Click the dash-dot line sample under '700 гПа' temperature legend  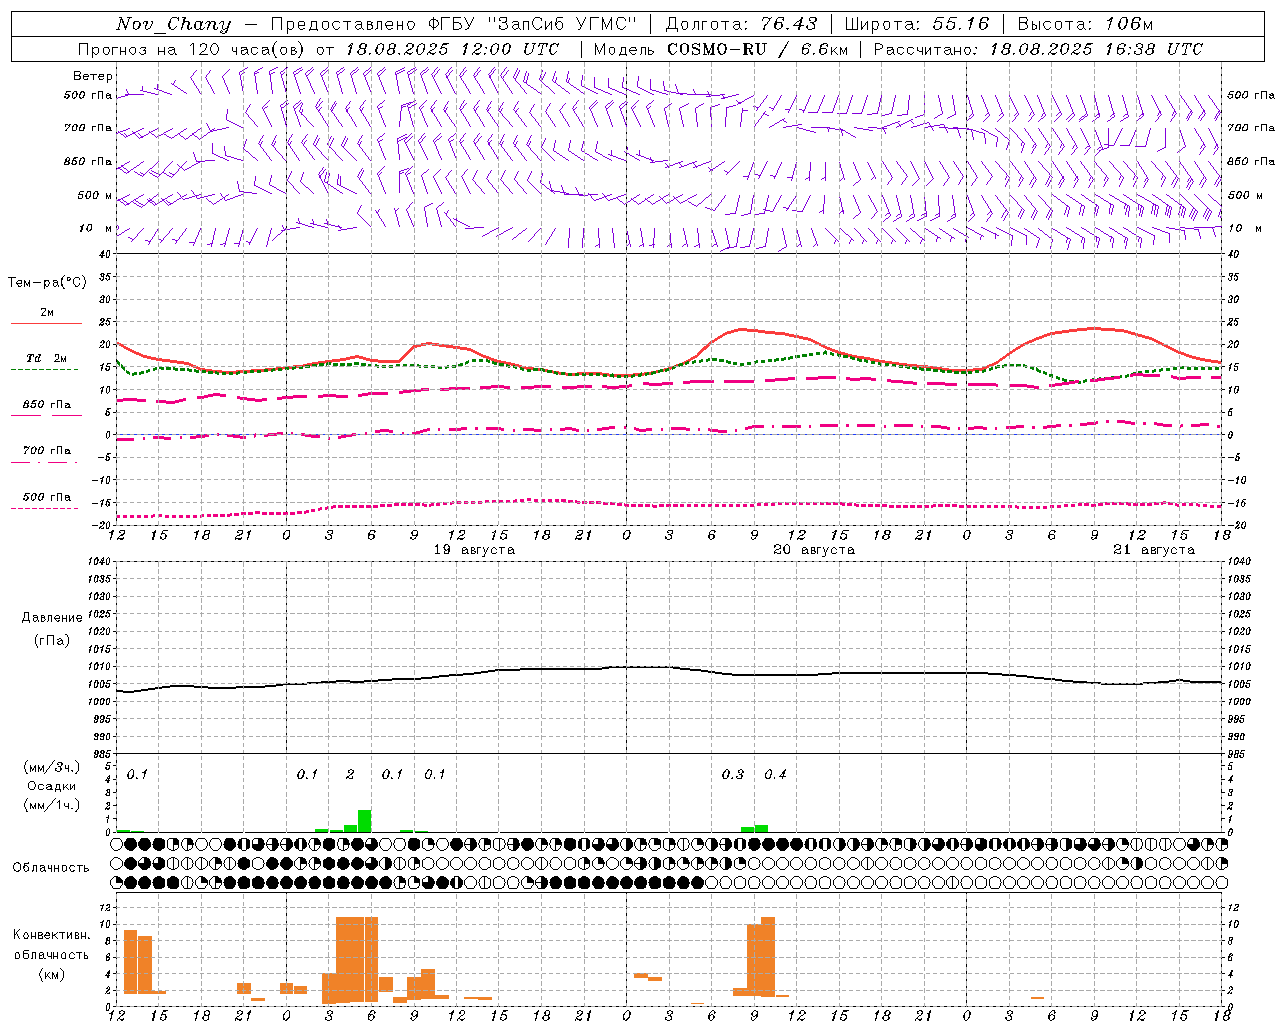tap(46, 462)
